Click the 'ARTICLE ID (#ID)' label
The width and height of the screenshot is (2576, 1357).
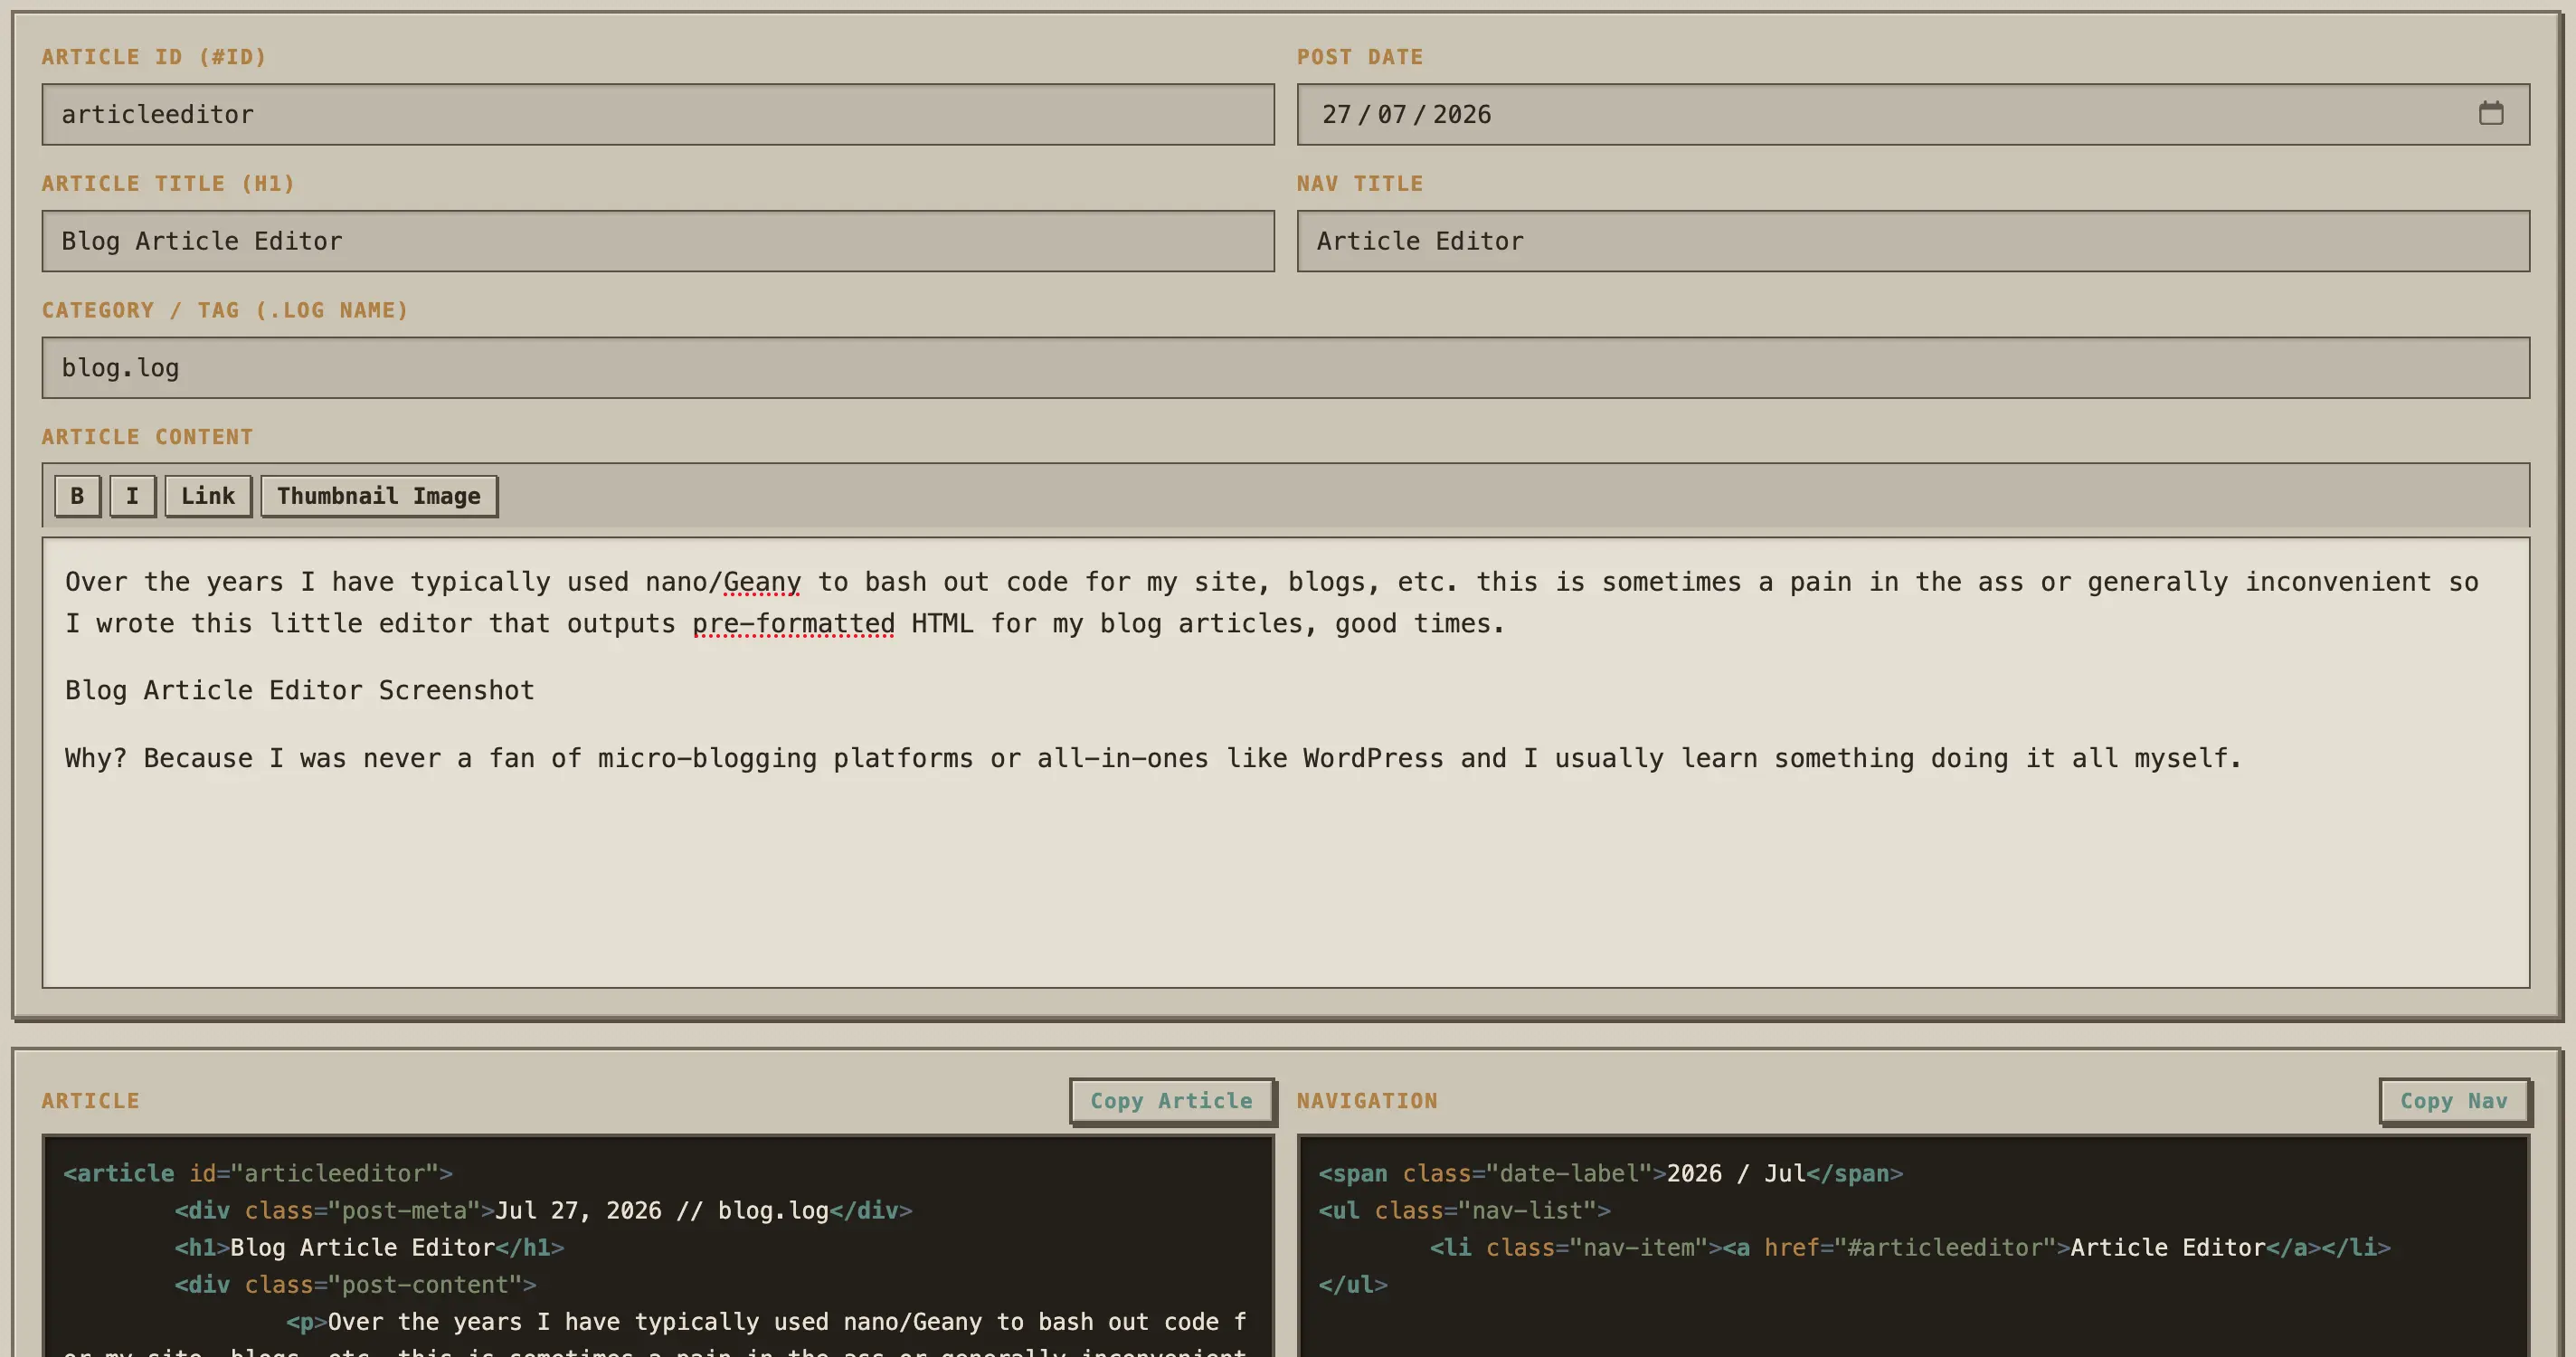tap(154, 57)
